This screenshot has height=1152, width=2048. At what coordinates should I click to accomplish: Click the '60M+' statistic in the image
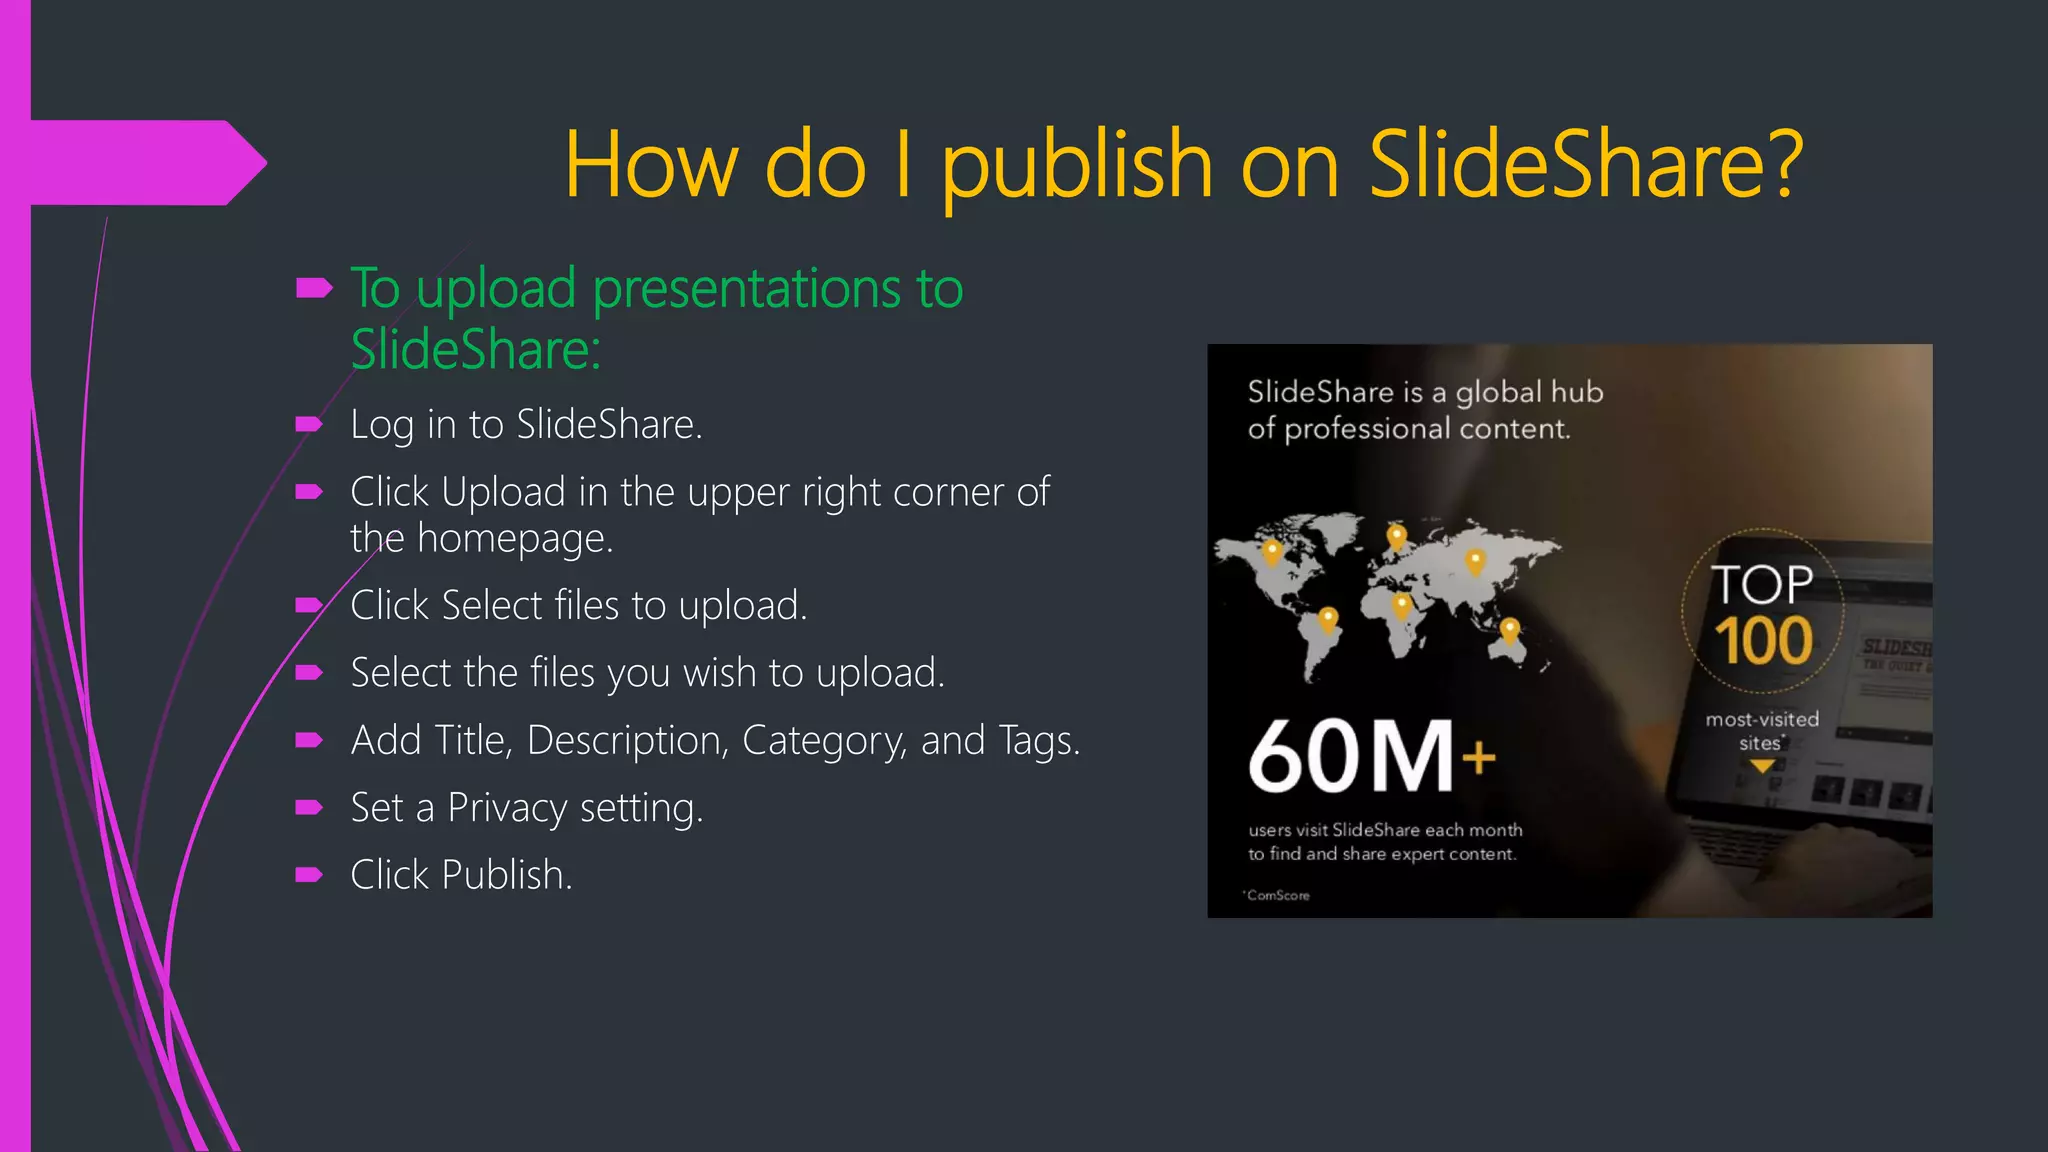click(x=1371, y=757)
